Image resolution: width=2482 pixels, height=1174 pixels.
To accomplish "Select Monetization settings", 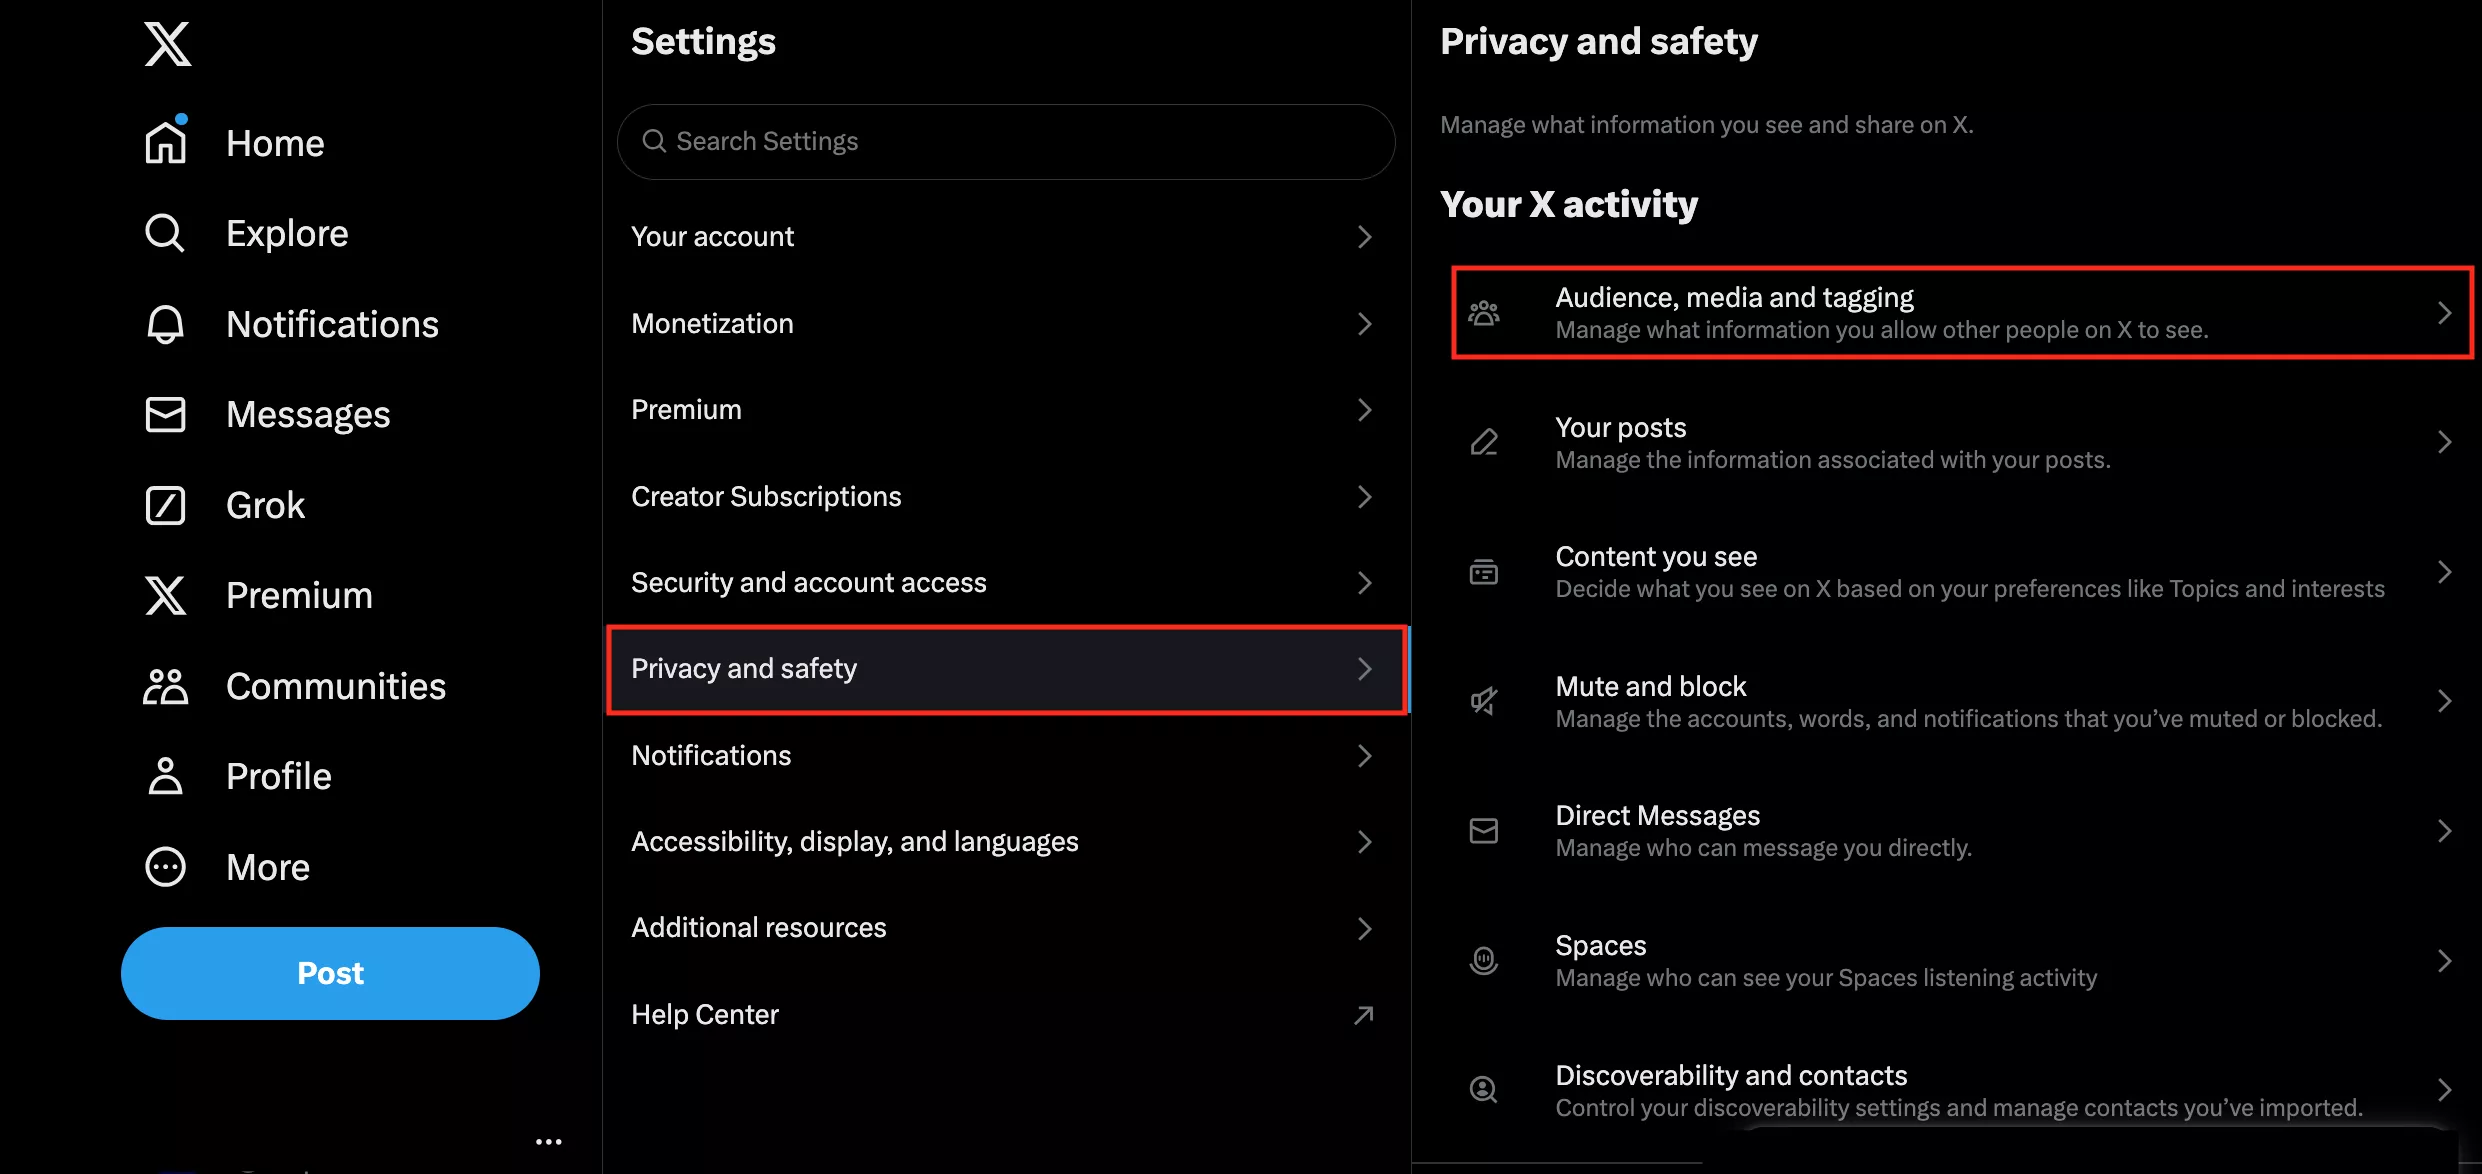I will click(1004, 323).
